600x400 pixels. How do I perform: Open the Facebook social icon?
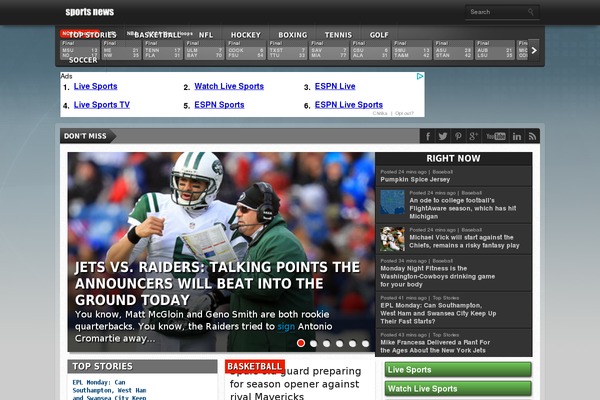pyautogui.click(x=428, y=136)
